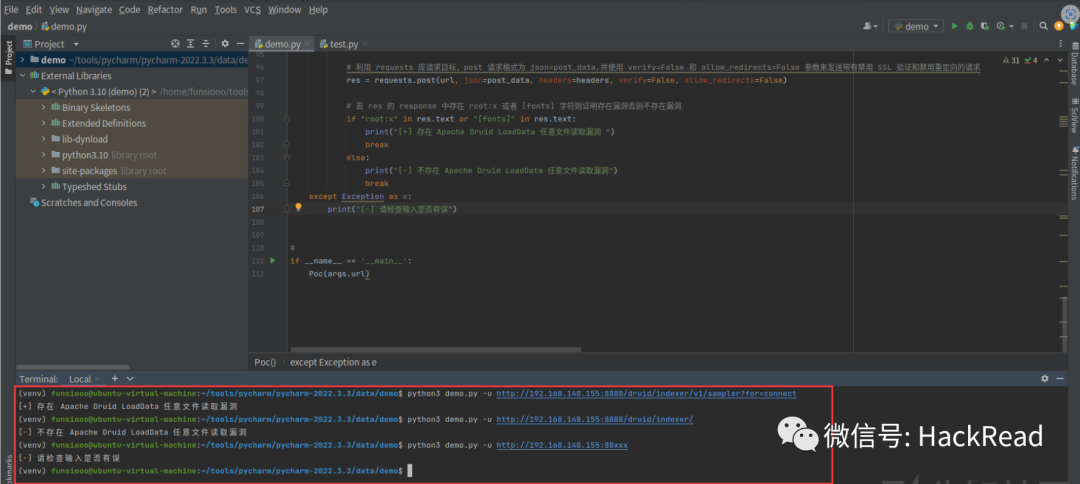
Task: Open Project panel gear options
Action: [x=225, y=43]
